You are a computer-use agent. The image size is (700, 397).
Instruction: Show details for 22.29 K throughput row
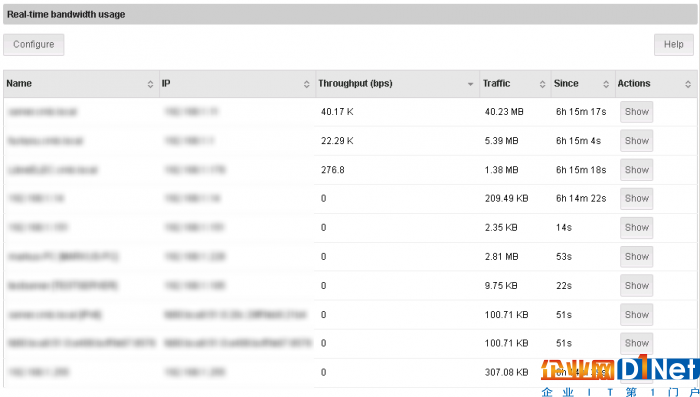coord(637,141)
